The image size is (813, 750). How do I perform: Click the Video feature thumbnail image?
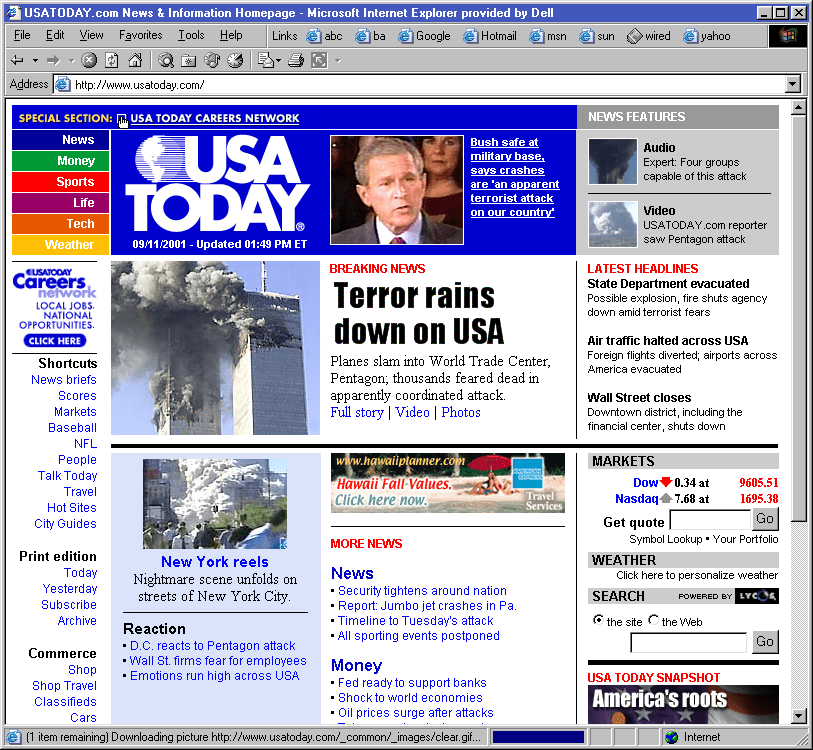(613, 224)
